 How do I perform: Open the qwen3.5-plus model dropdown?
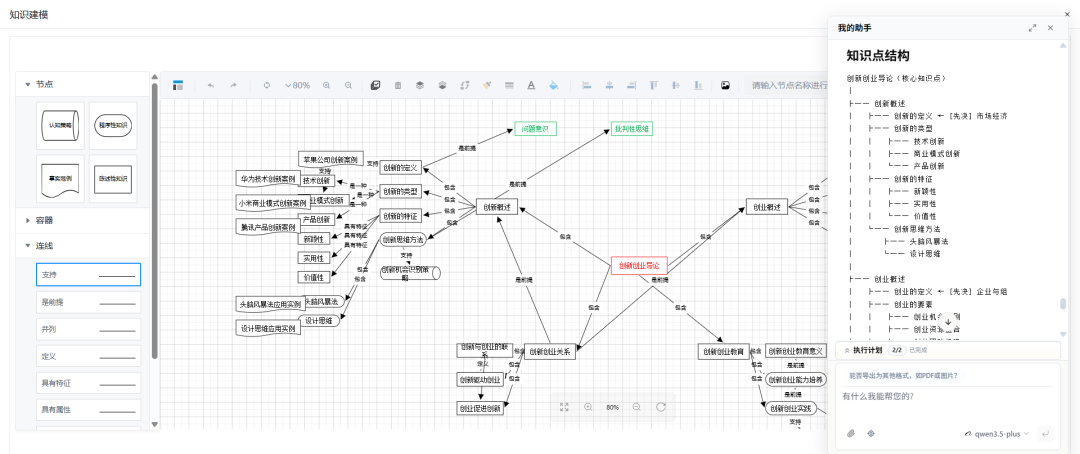(997, 434)
